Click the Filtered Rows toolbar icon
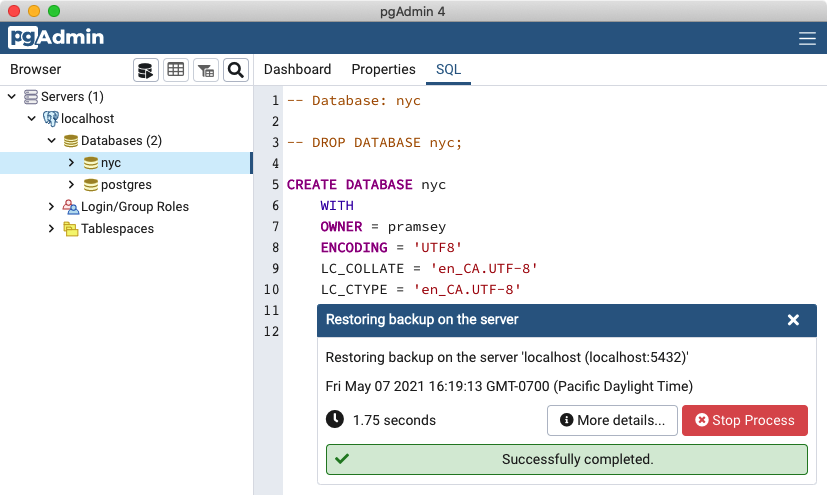Image resolution: width=827 pixels, height=495 pixels. 206,70
